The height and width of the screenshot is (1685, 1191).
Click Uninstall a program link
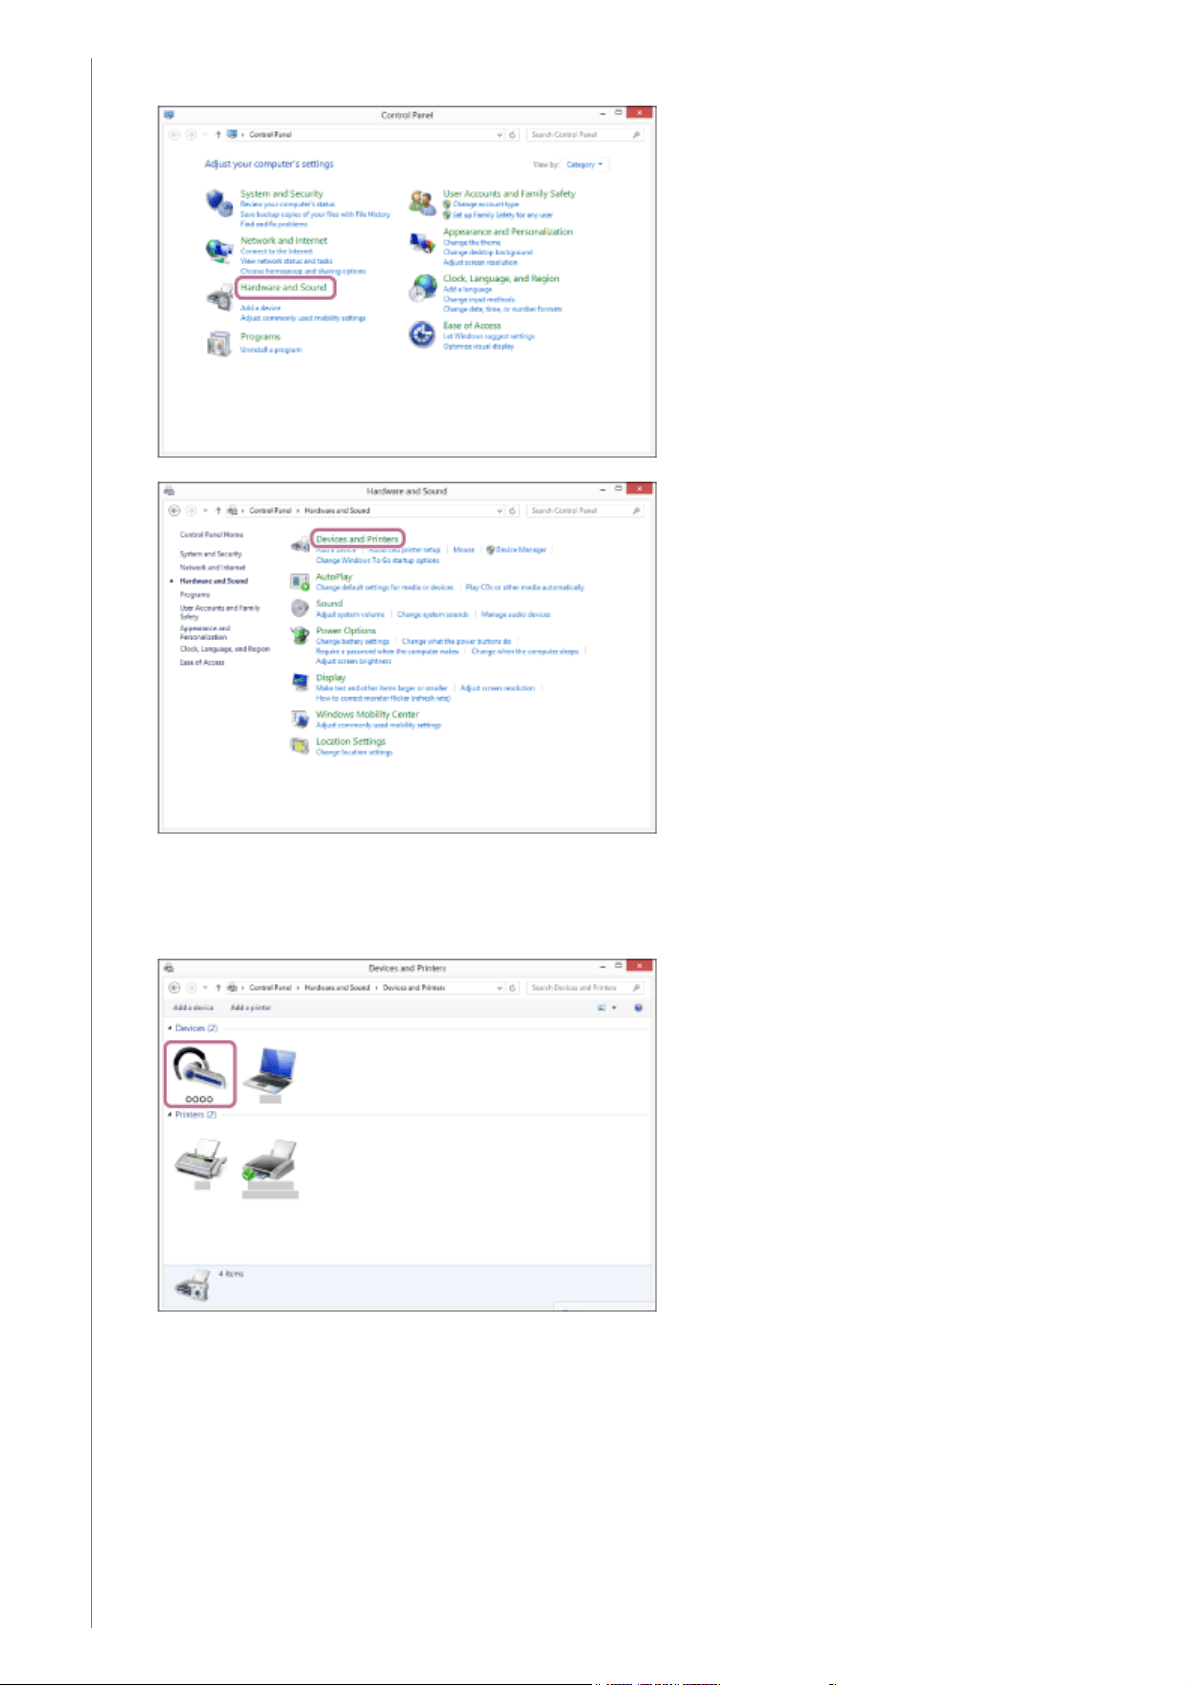271,350
